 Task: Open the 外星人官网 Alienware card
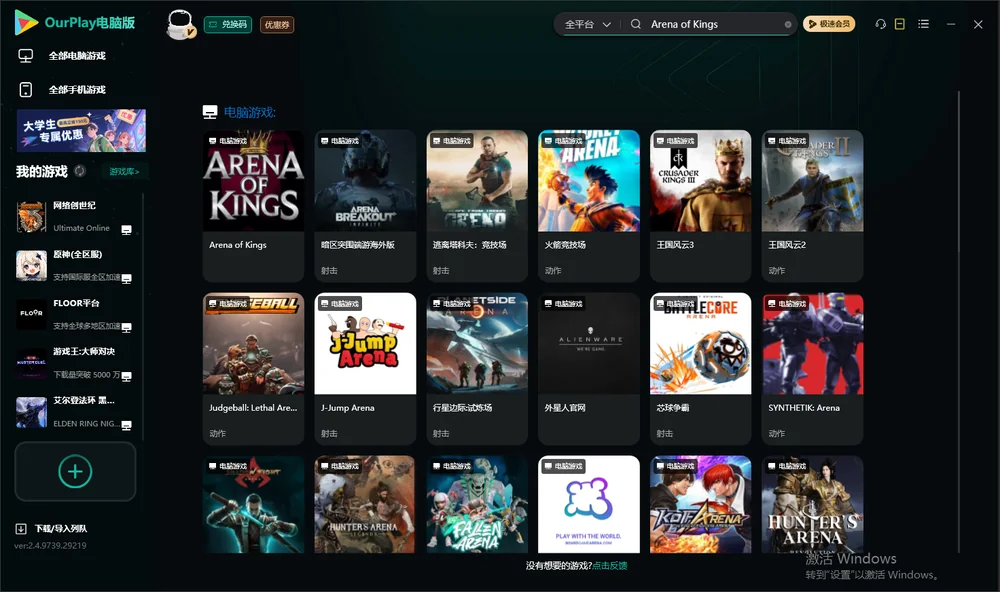pyautogui.click(x=589, y=369)
